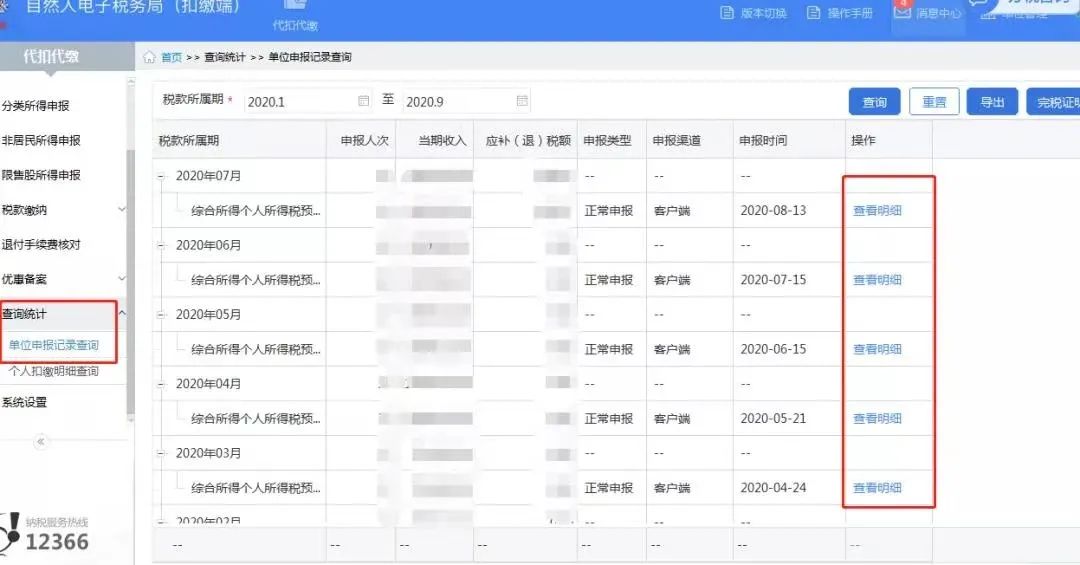Open 限售股所得申报 in sidebar

point(41,175)
